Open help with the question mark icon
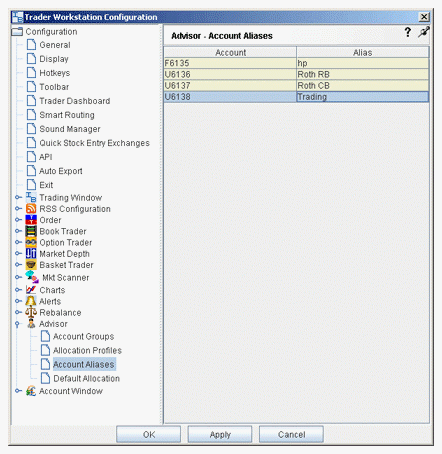This screenshot has height=454, width=442. (x=408, y=32)
